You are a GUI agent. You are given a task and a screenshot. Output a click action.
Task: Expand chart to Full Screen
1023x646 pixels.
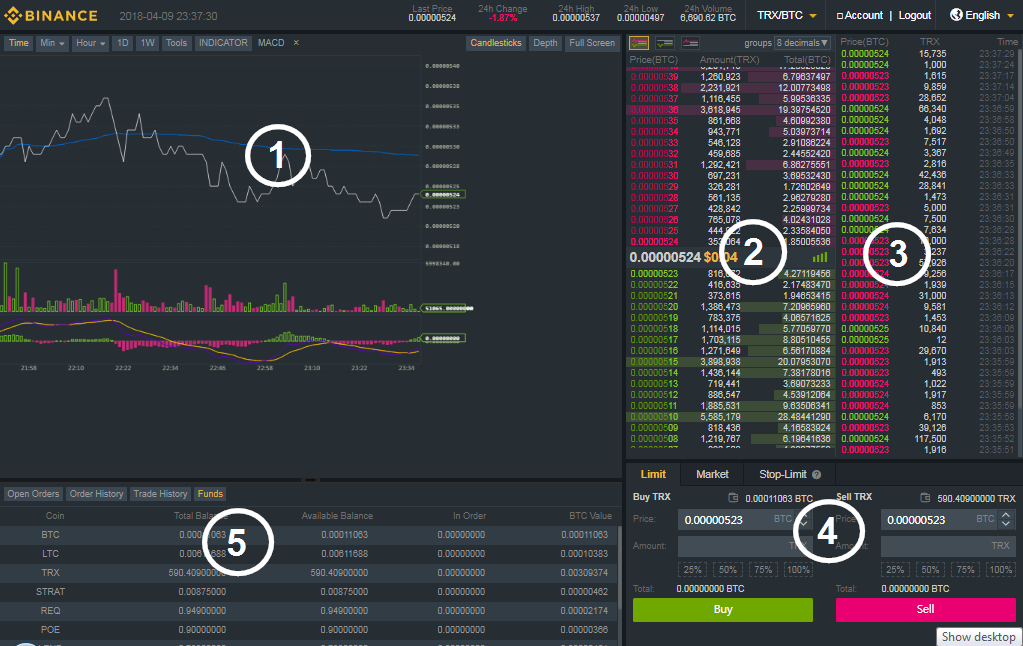592,42
